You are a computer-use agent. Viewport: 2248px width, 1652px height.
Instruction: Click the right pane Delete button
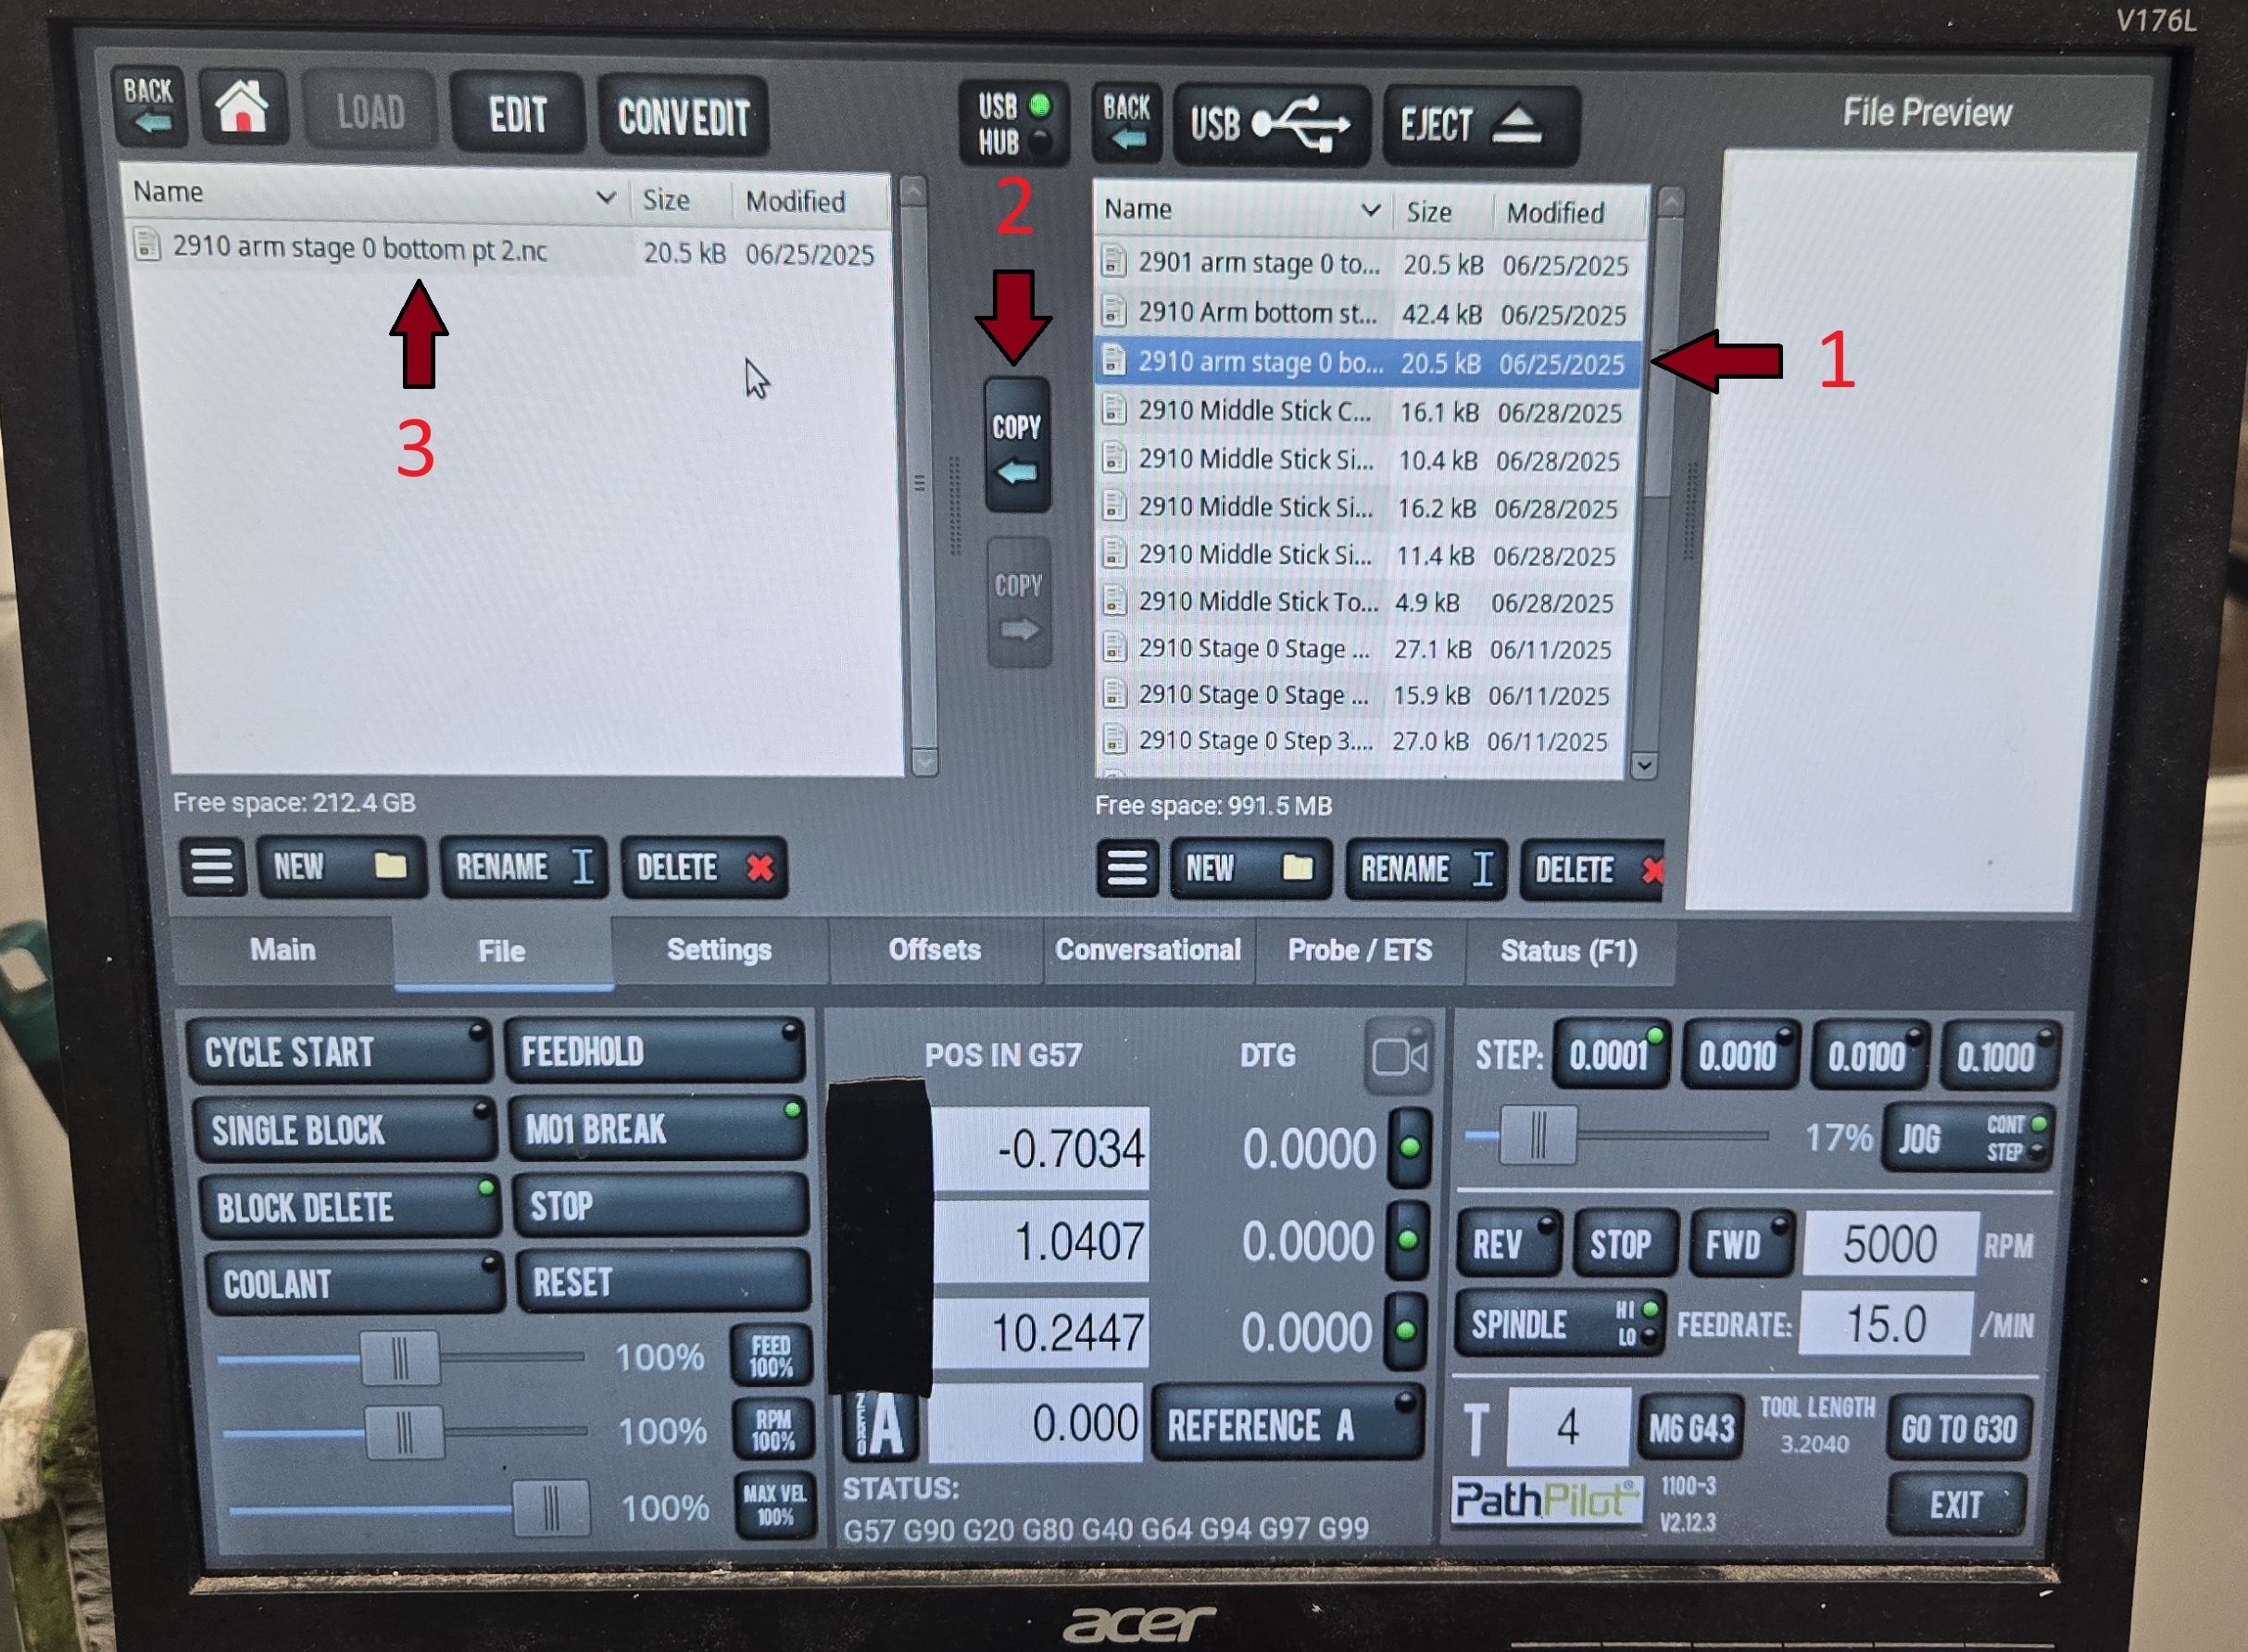click(1592, 870)
